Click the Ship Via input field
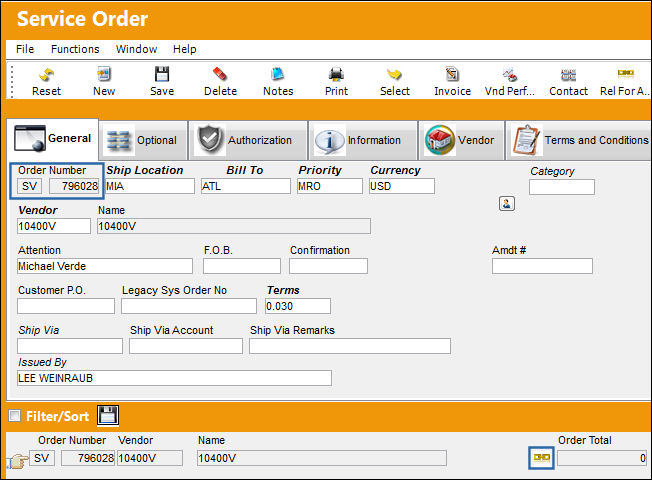Image resolution: width=652 pixels, height=480 pixels. click(x=70, y=346)
